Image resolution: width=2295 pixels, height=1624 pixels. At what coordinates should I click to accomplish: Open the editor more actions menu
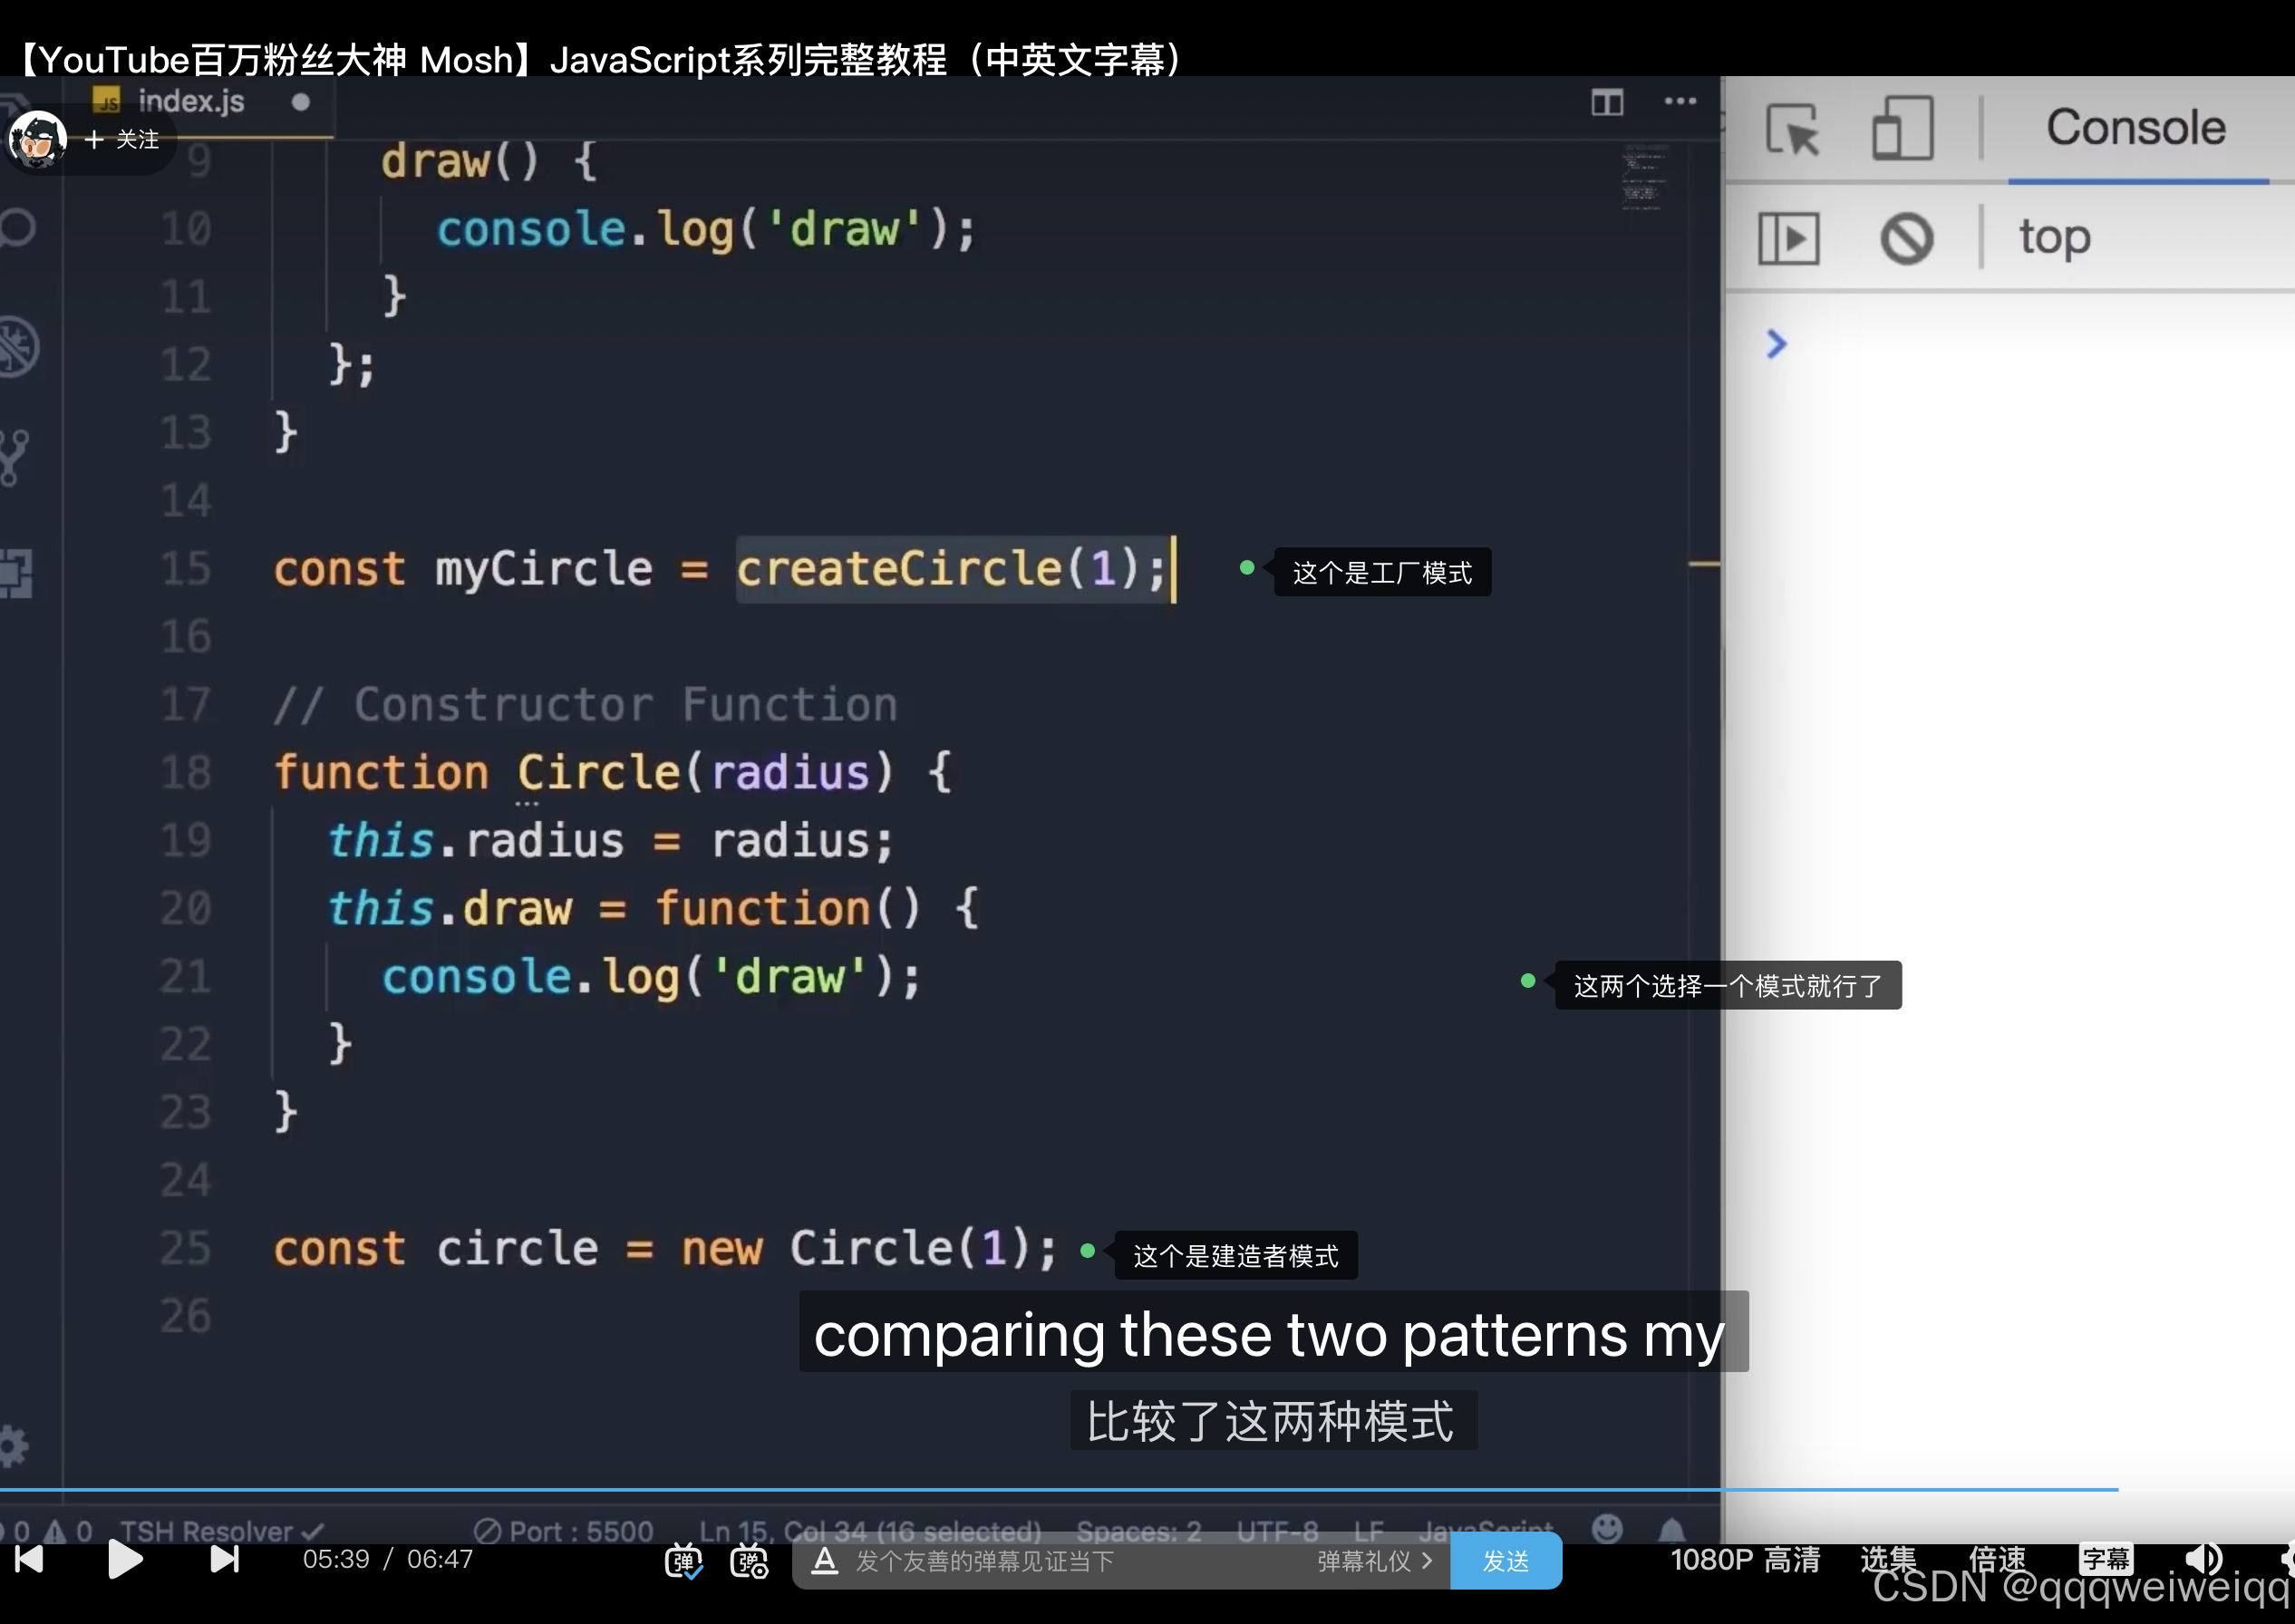[1680, 101]
